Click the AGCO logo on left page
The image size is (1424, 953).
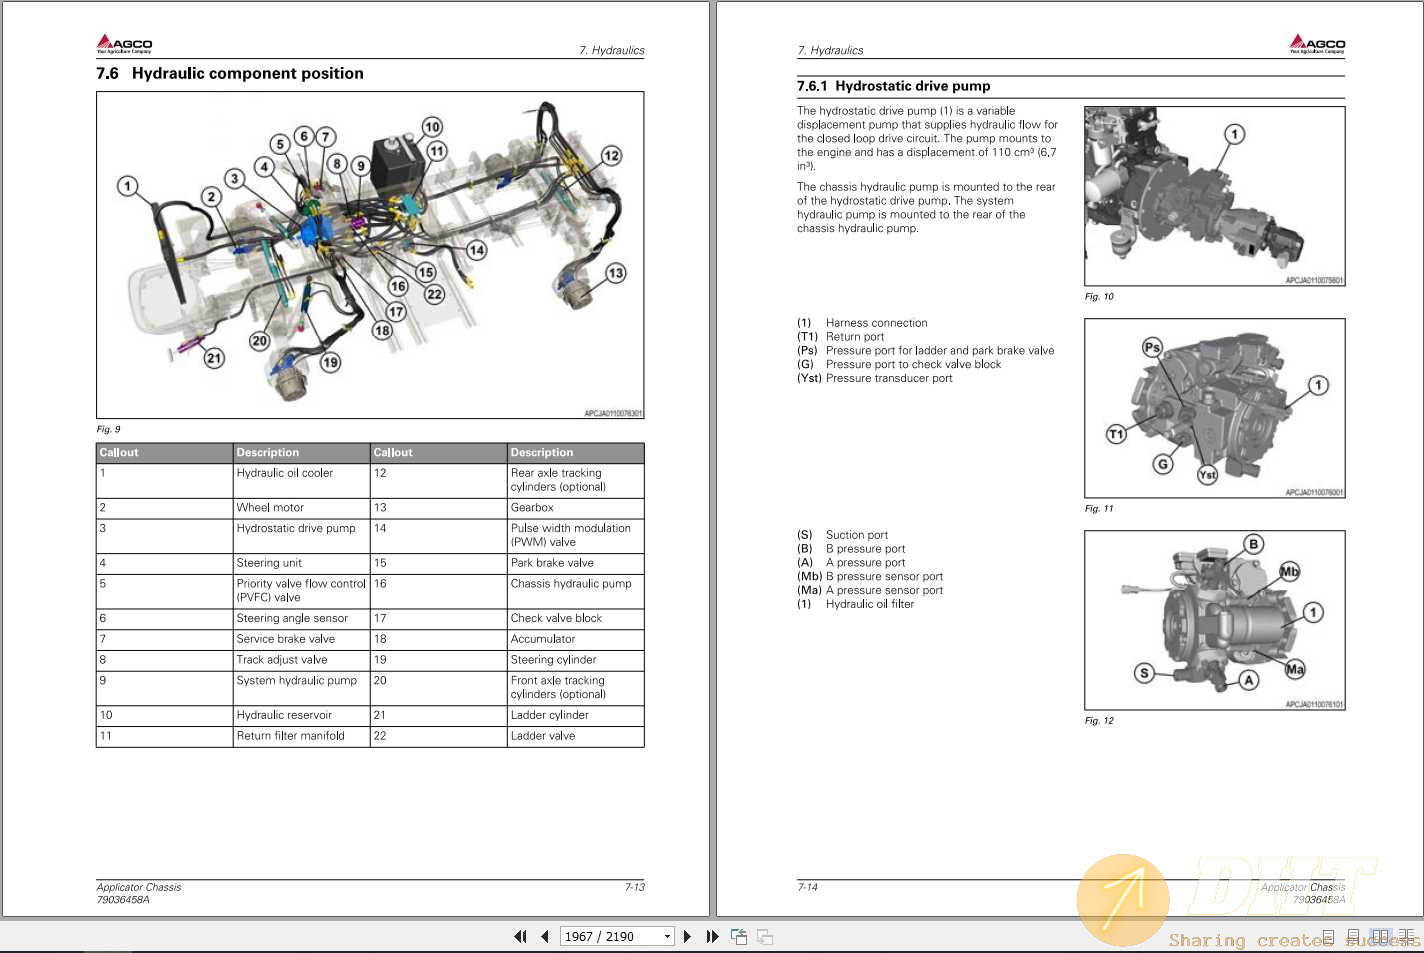(124, 43)
